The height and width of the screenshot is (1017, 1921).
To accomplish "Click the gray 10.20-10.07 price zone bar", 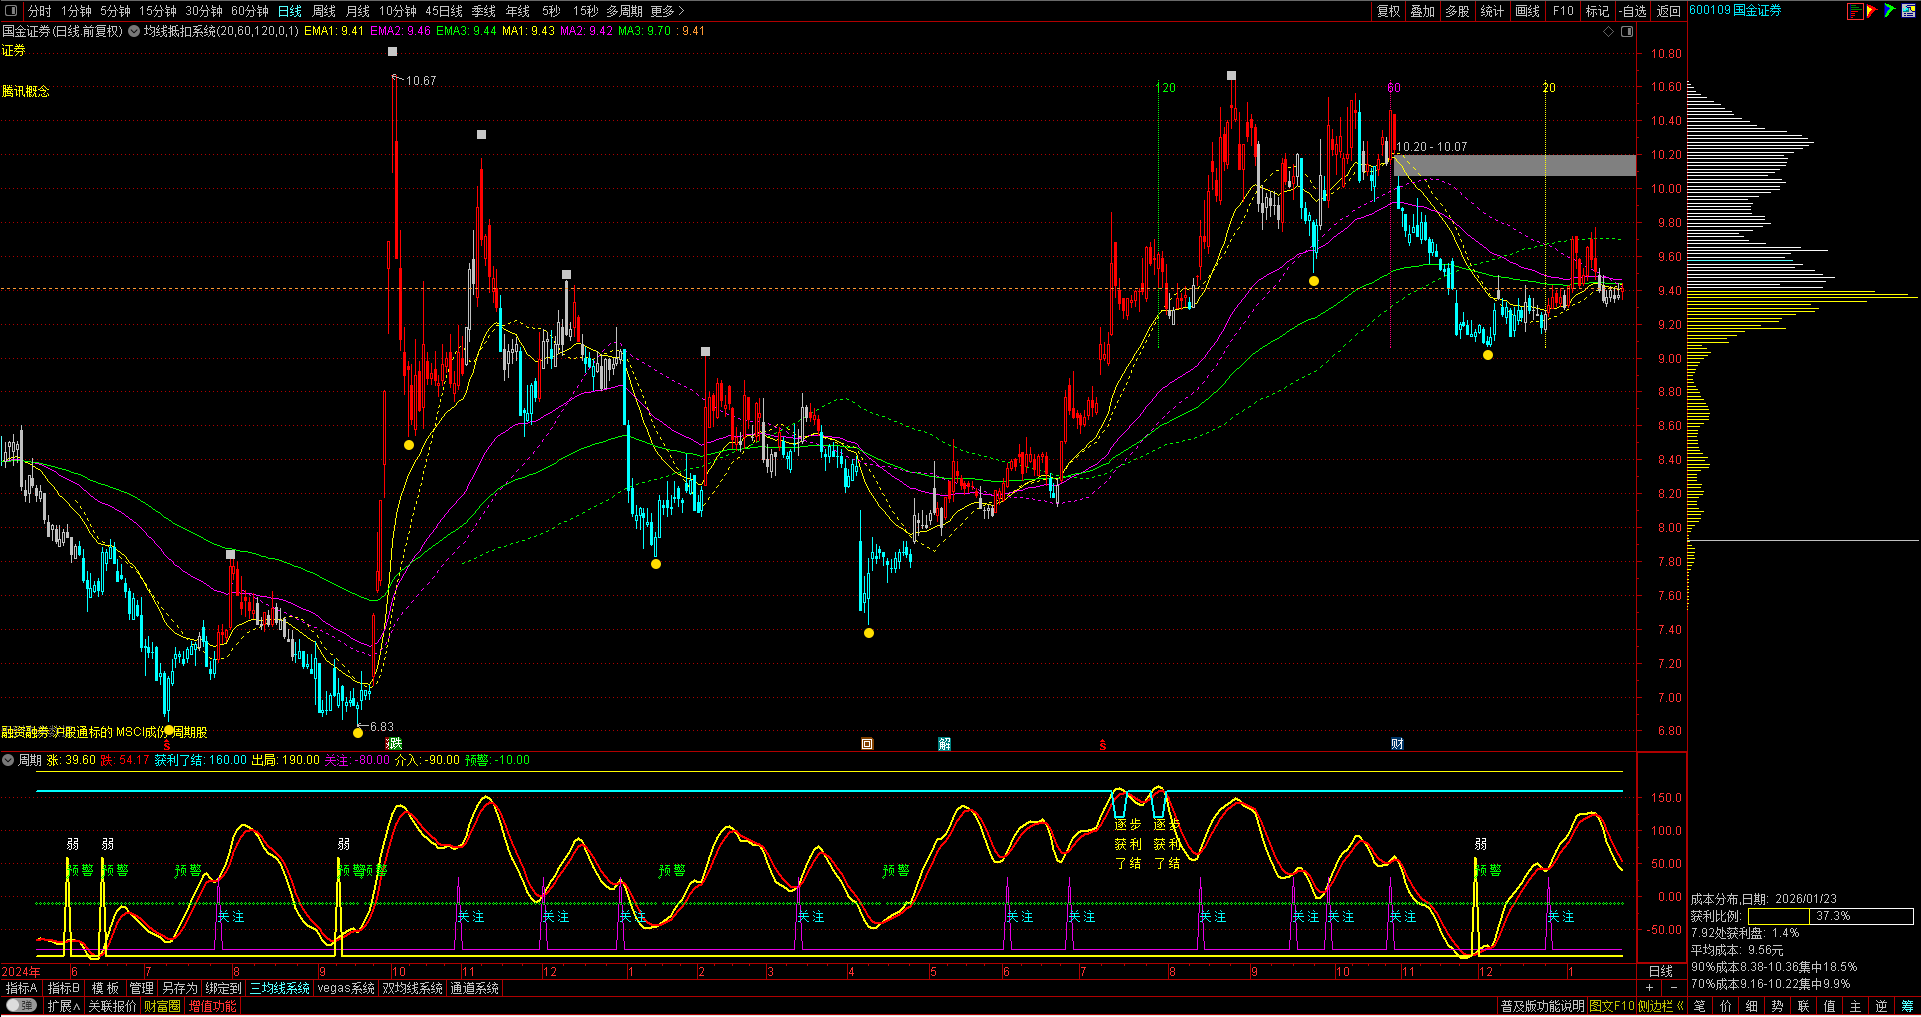I will point(1514,165).
